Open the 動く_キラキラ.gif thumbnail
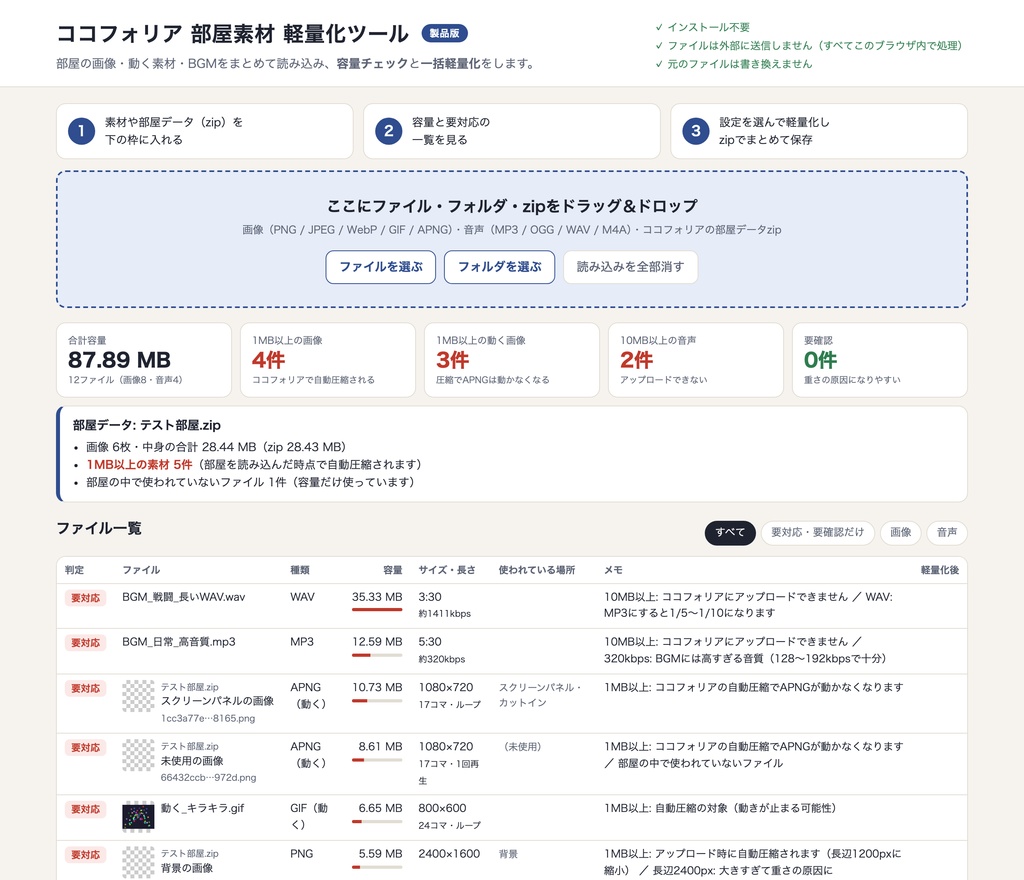Image resolution: width=1024 pixels, height=880 pixels. pos(138,817)
